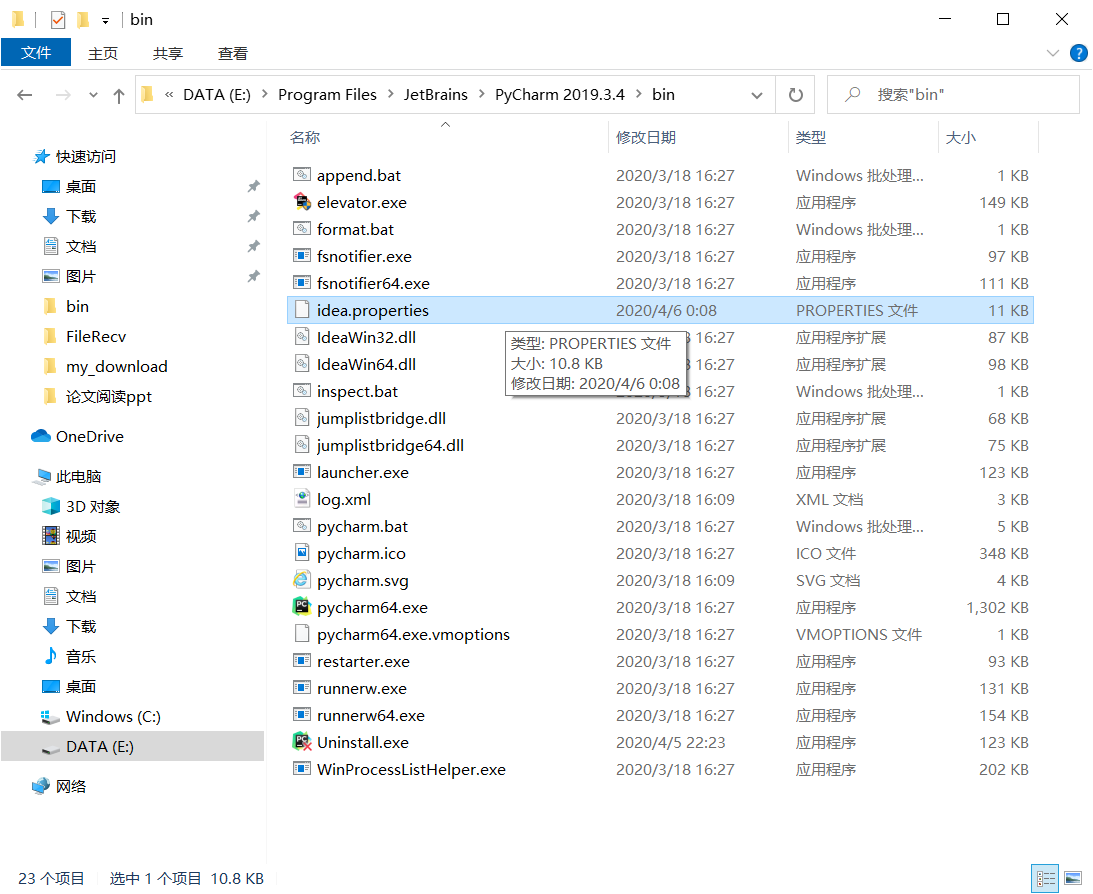
Task: Switch to details view layout
Action: coord(1046,878)
